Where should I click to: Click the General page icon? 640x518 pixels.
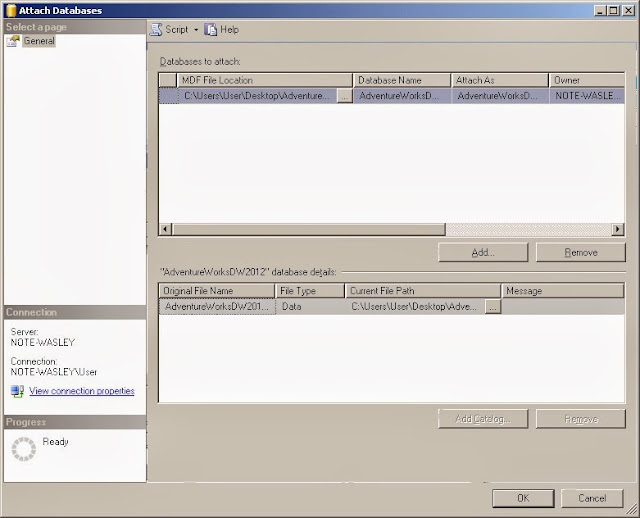point(13,41)
